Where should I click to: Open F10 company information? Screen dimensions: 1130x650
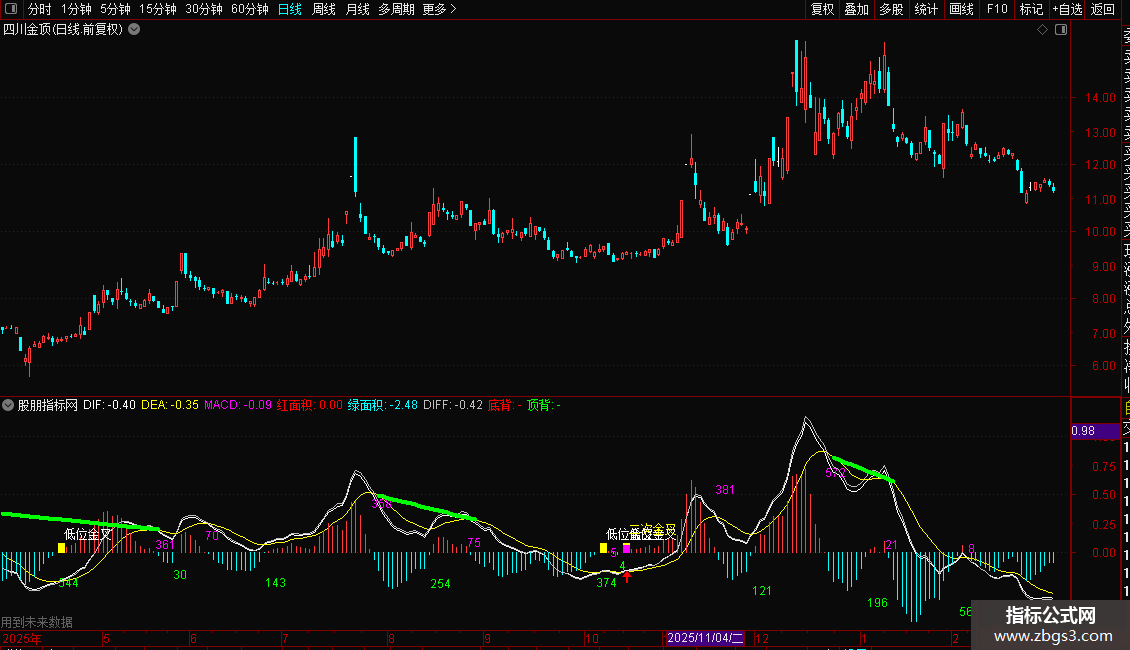(x=997, y=9)
